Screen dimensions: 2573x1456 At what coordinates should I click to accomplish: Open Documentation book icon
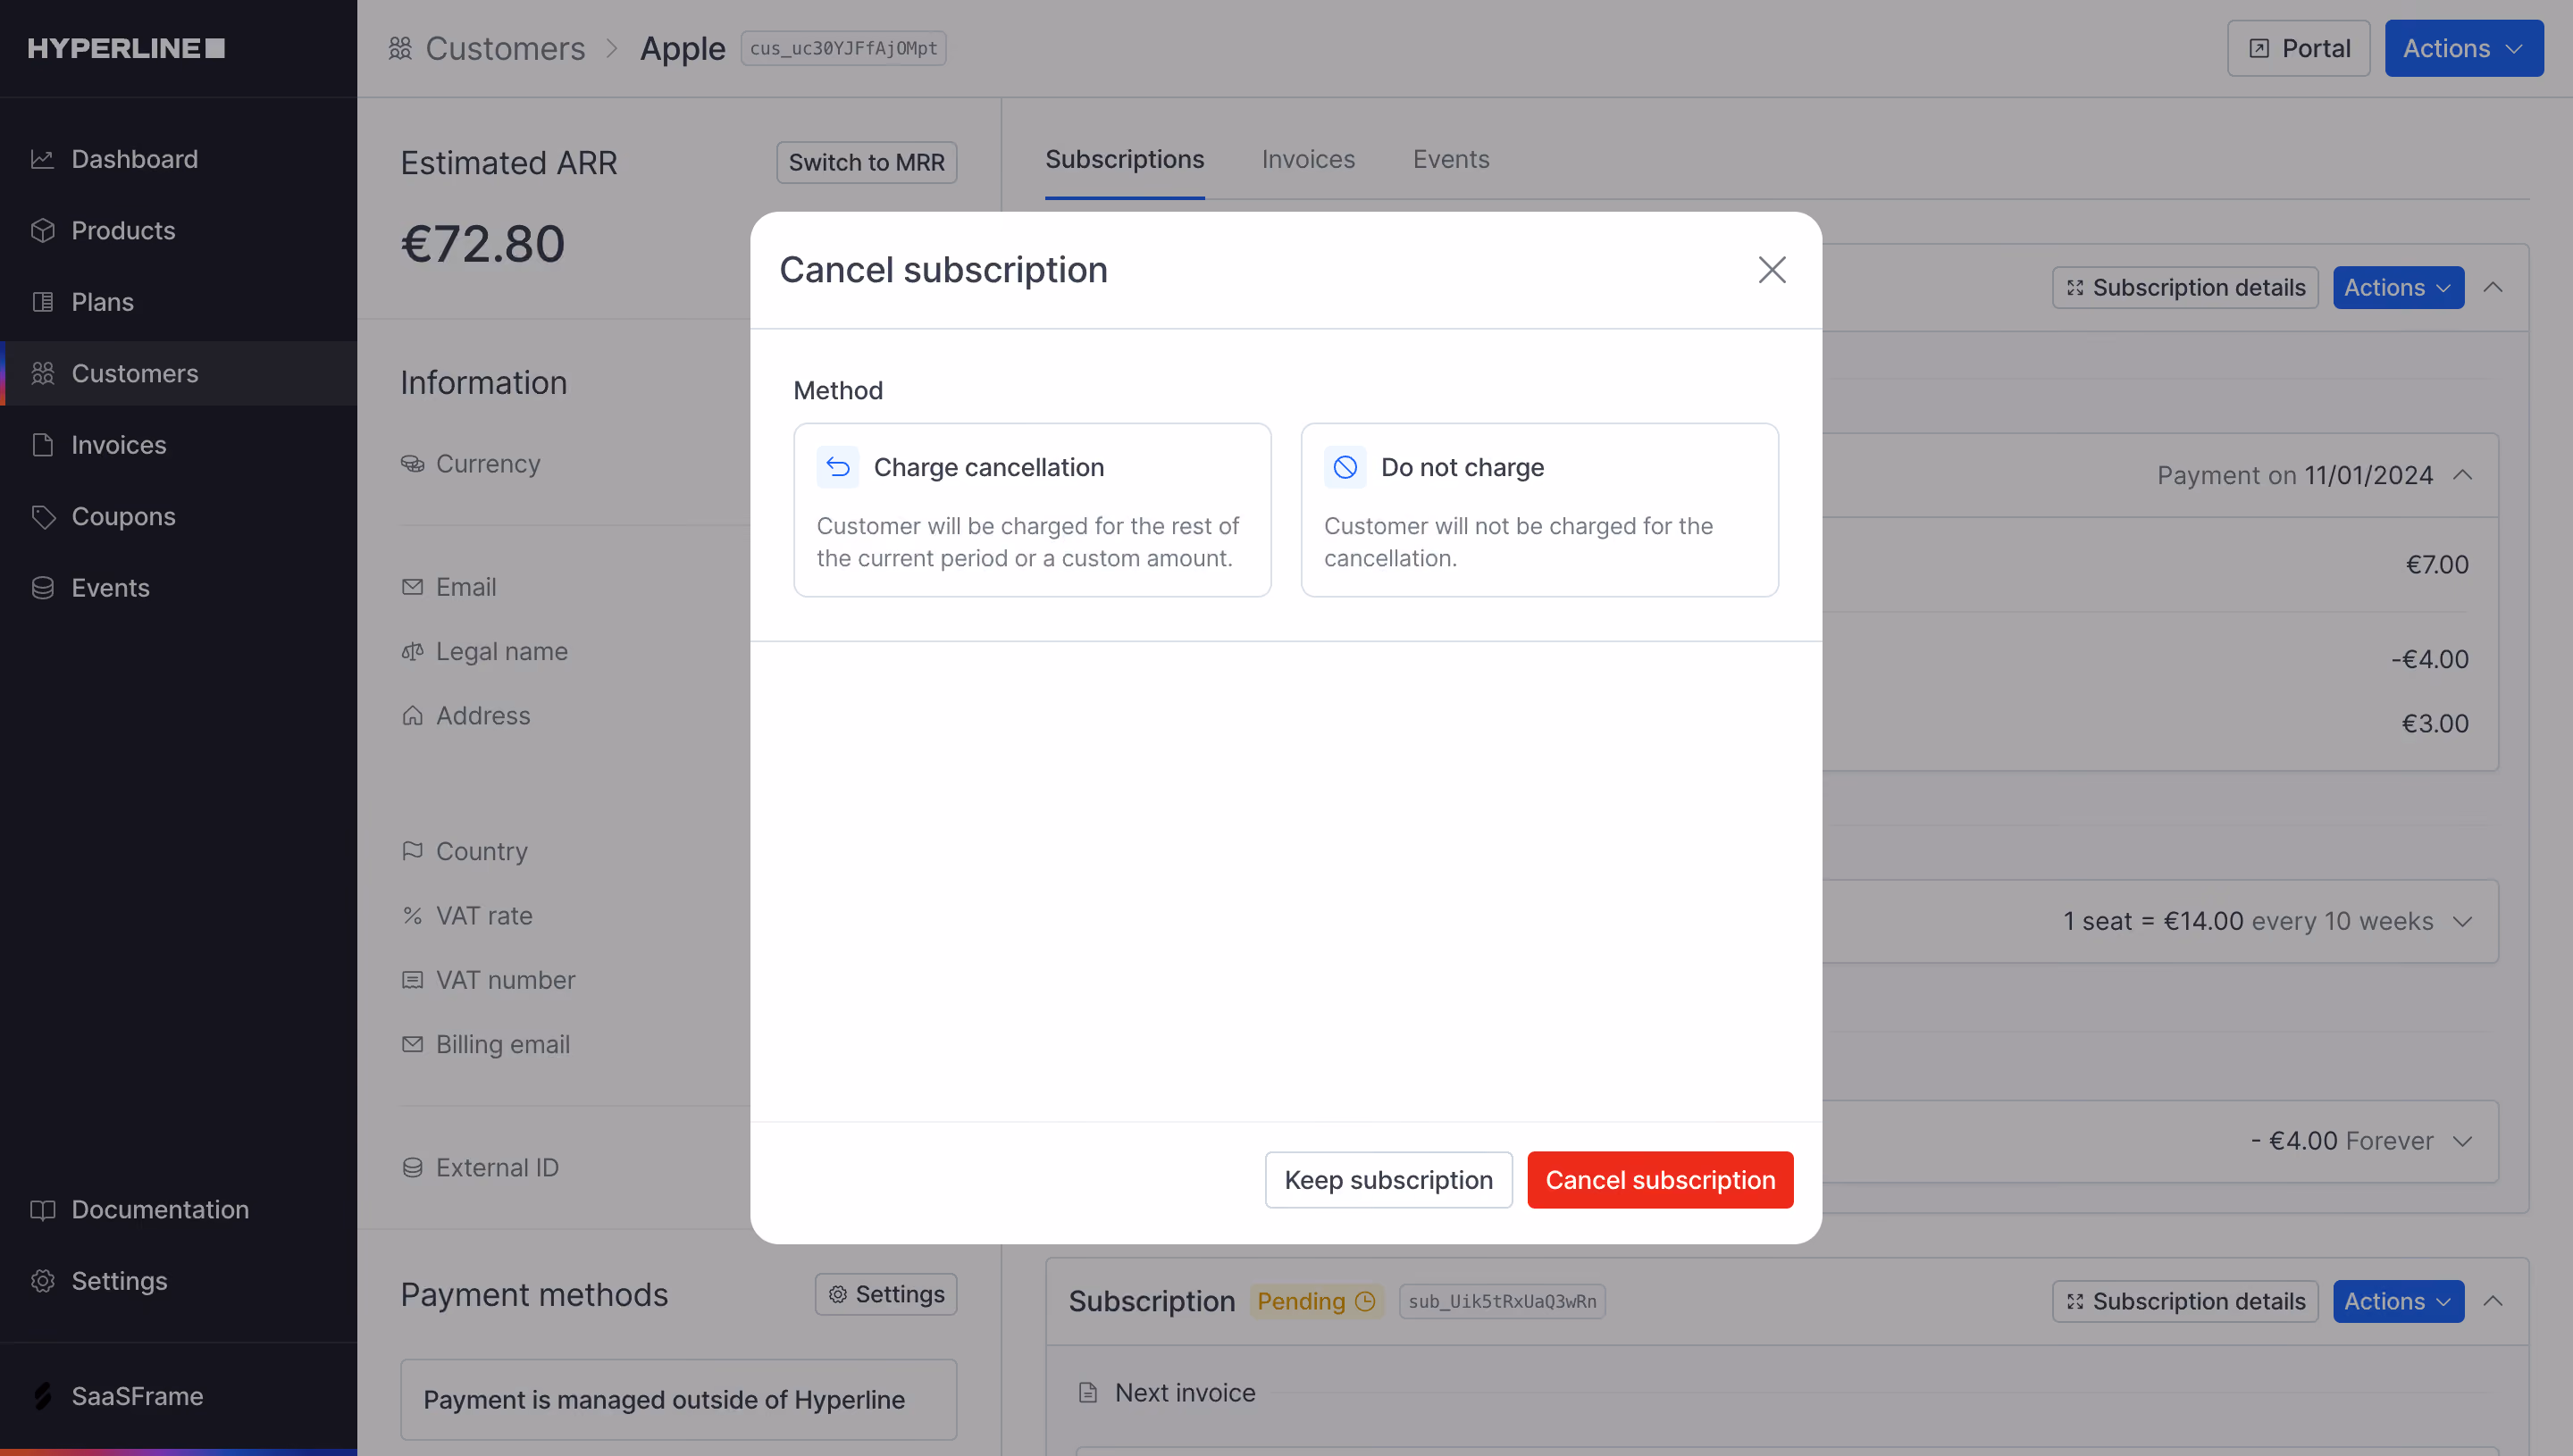tap(42, 1210)
